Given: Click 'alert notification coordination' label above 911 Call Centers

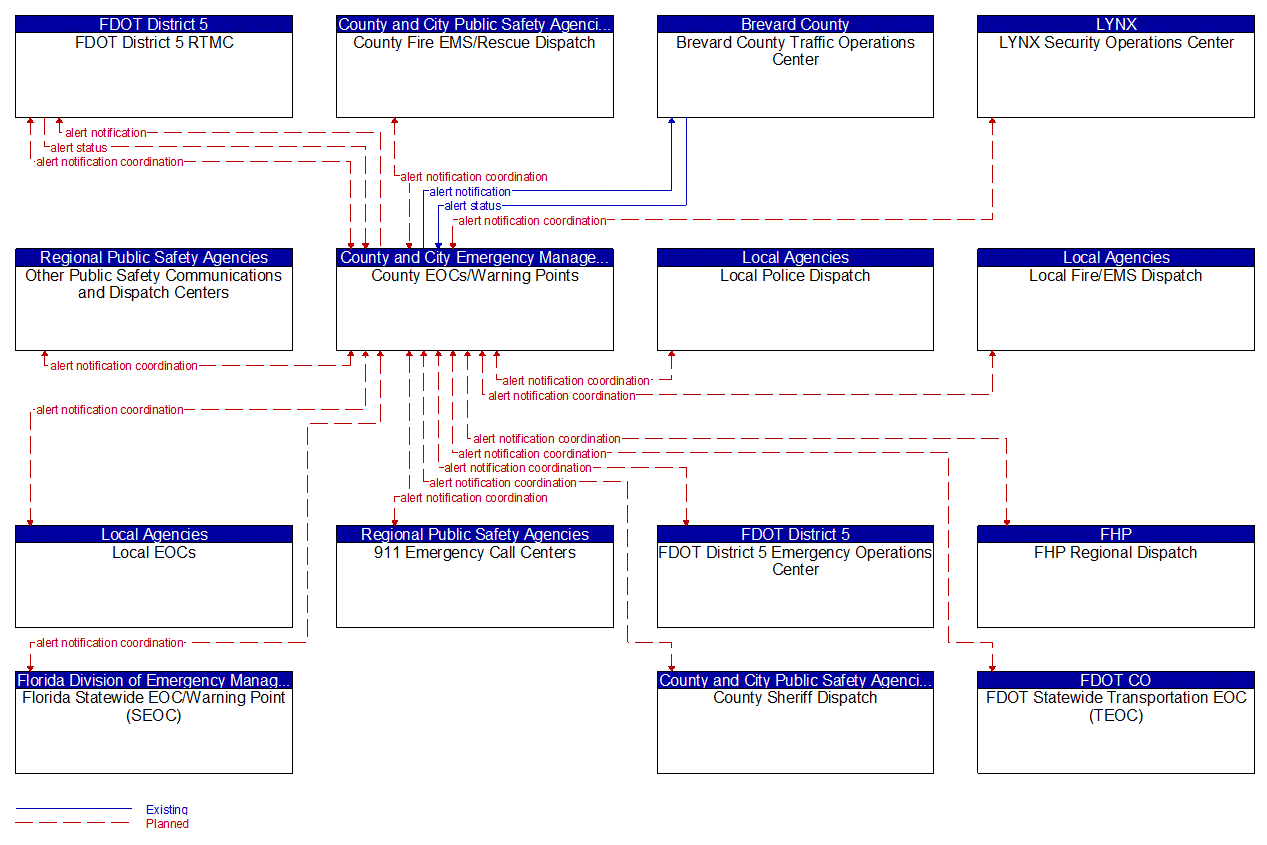Looking at the screenshot, I should click(474, 497).
